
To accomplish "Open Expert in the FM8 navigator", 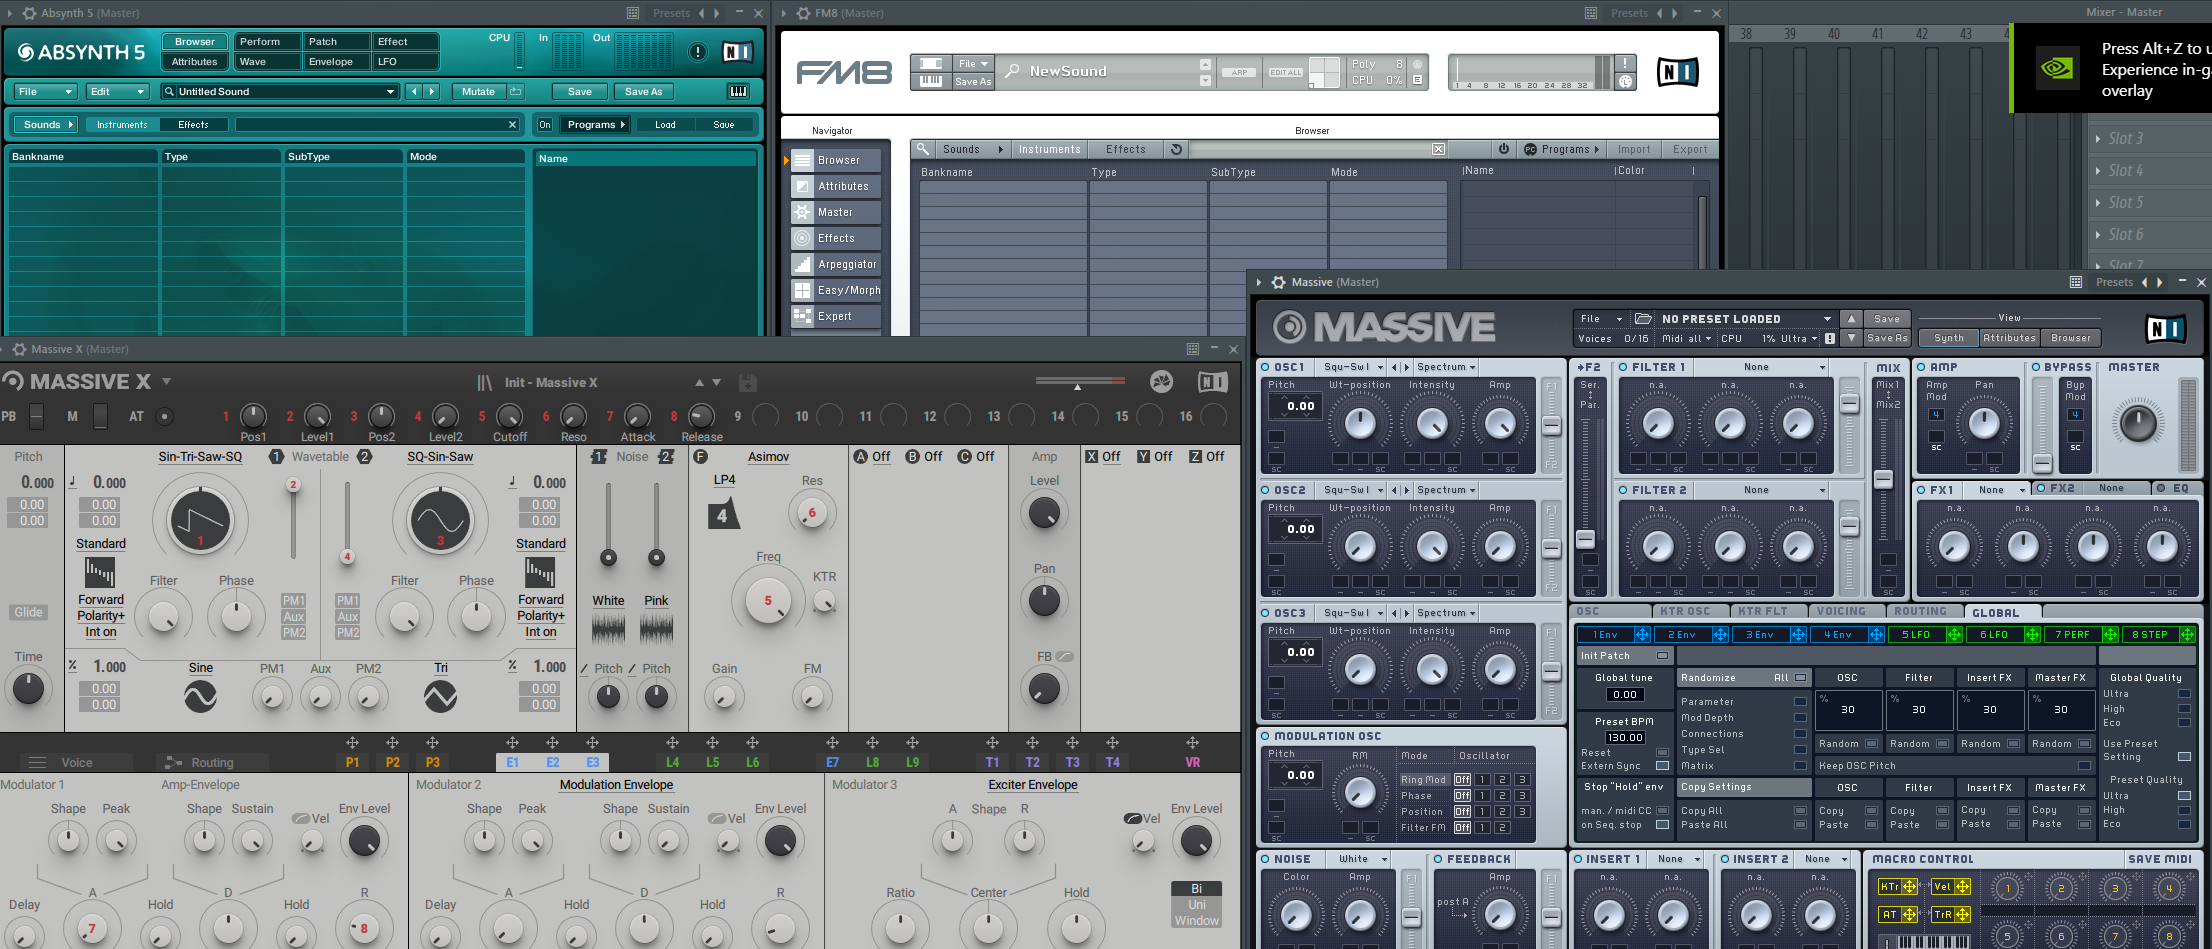I will 836,316.
